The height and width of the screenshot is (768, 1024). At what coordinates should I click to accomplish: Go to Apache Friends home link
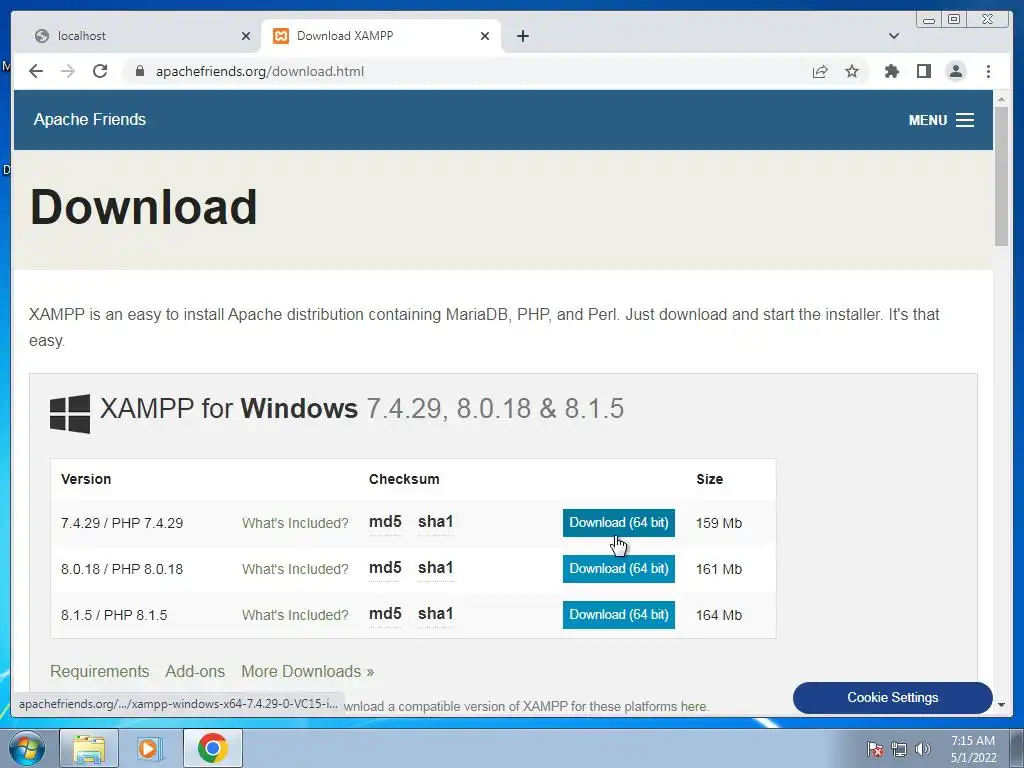89,120
